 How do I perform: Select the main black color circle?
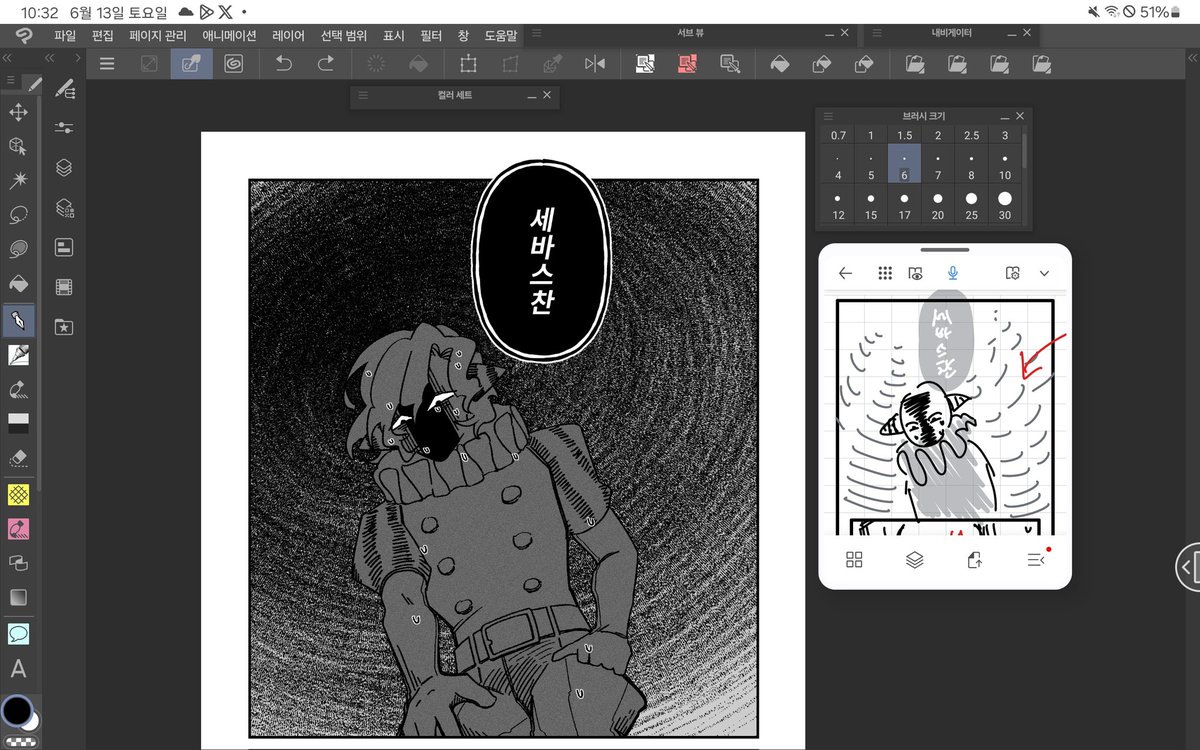coord(17,710)
